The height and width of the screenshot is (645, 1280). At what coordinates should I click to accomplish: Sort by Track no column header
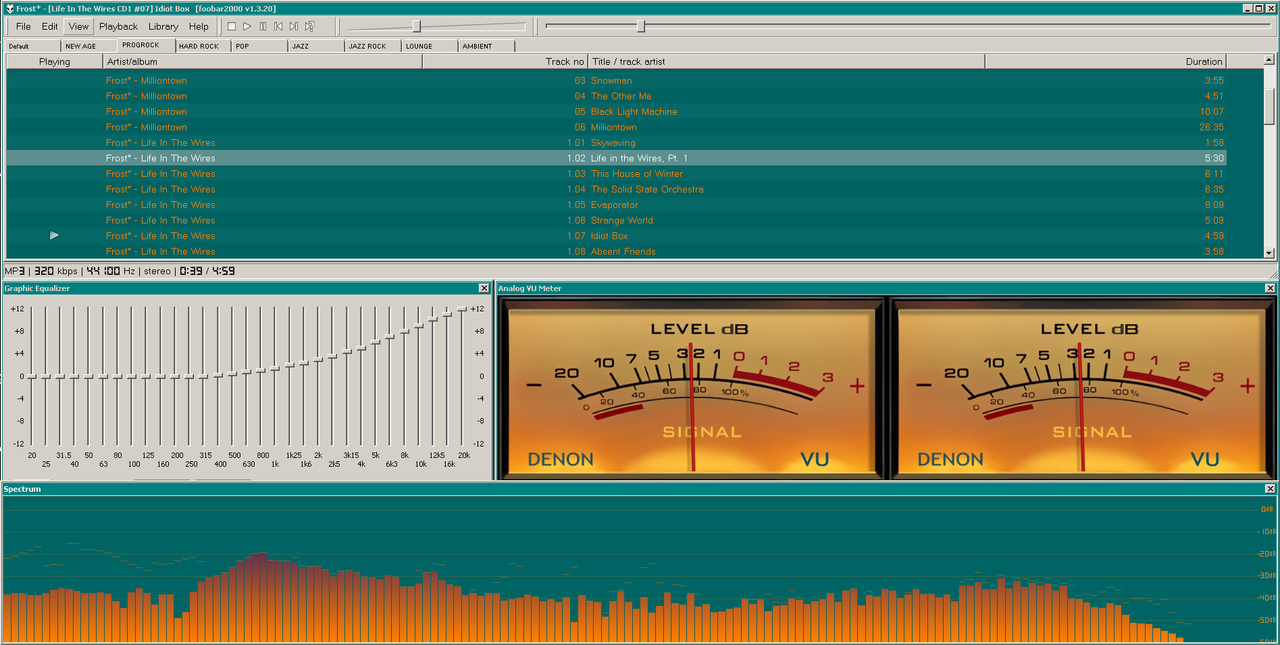pos(505,62)
